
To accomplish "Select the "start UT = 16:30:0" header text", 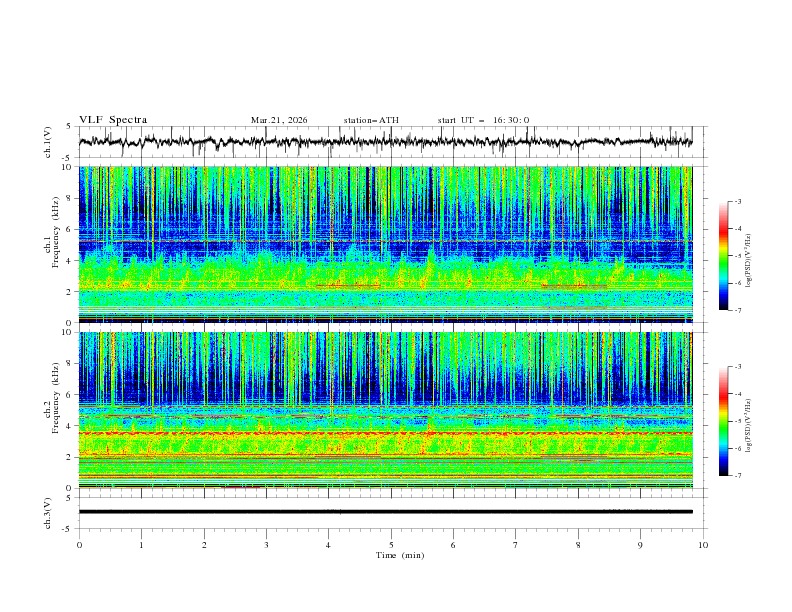I will click(483, 120).
